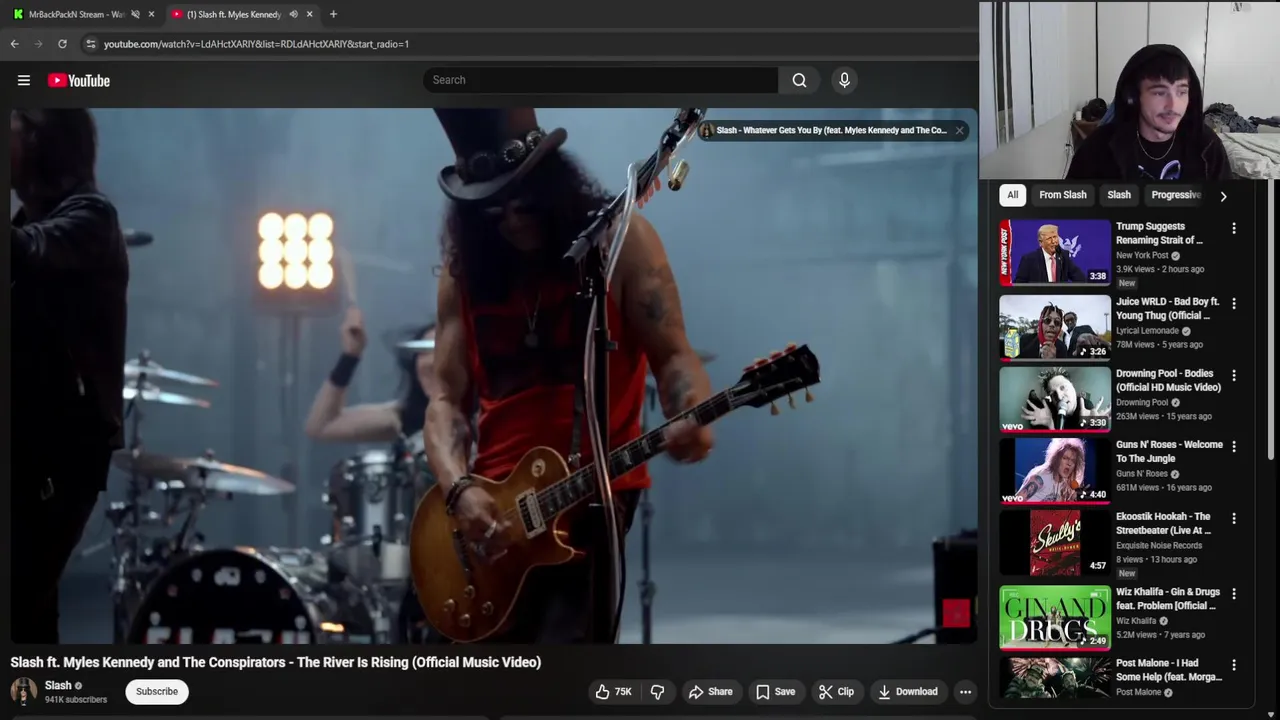Screen dimensions: 1280x720
Task: Create a clip of the video
Action: [836, 691]
